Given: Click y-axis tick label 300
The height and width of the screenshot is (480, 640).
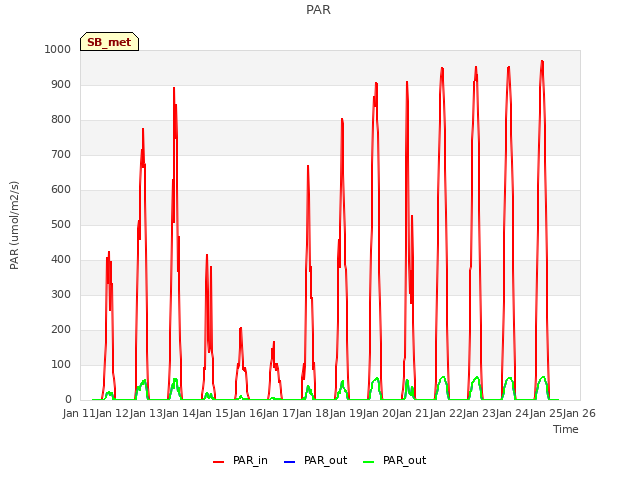Looking at the screenshot, I should tap(61, 295).
